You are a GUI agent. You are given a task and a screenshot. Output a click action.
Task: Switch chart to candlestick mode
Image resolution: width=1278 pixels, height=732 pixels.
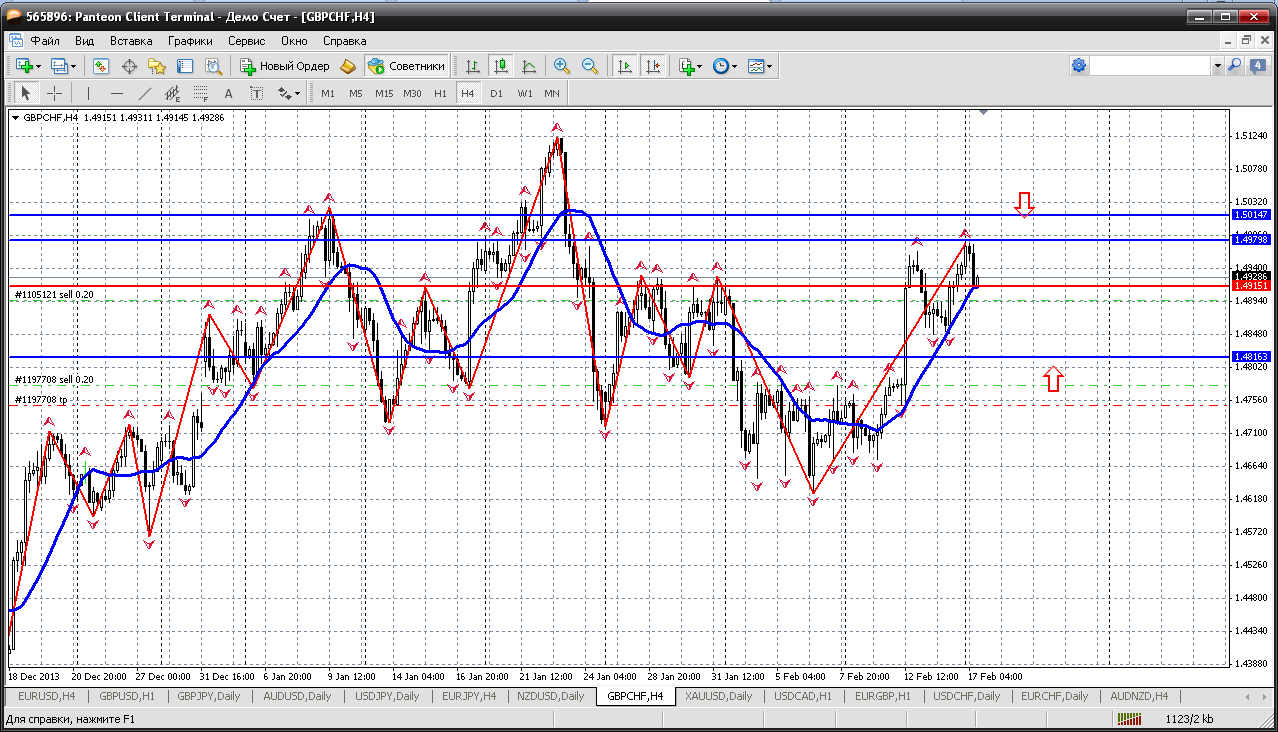tap(501, 66)
